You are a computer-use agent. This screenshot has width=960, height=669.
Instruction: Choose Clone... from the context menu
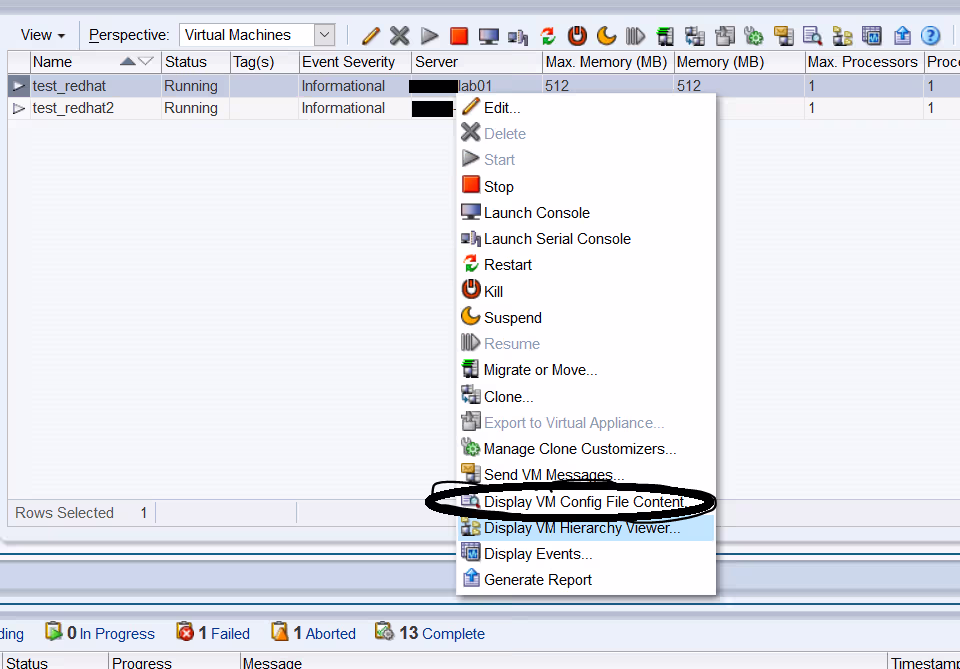[508, 397]
